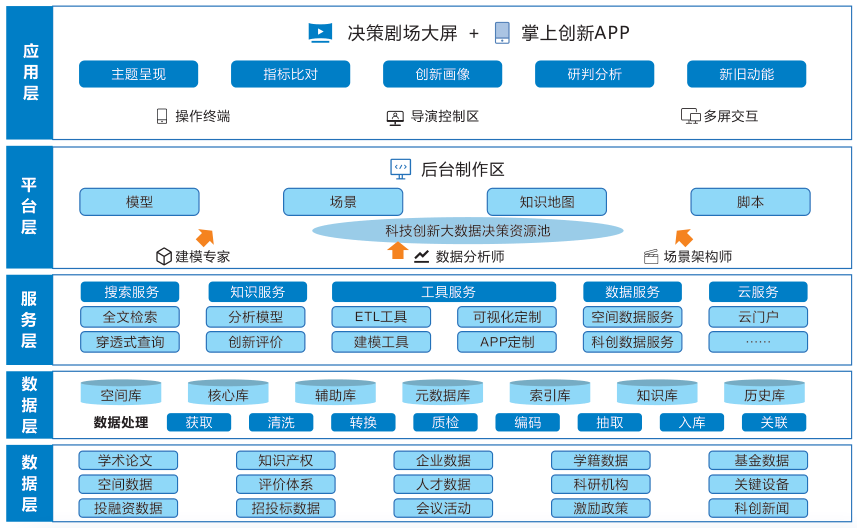Select the 研判分析 button
Viewport: 857px width, 528px height.
coord(594,74)
